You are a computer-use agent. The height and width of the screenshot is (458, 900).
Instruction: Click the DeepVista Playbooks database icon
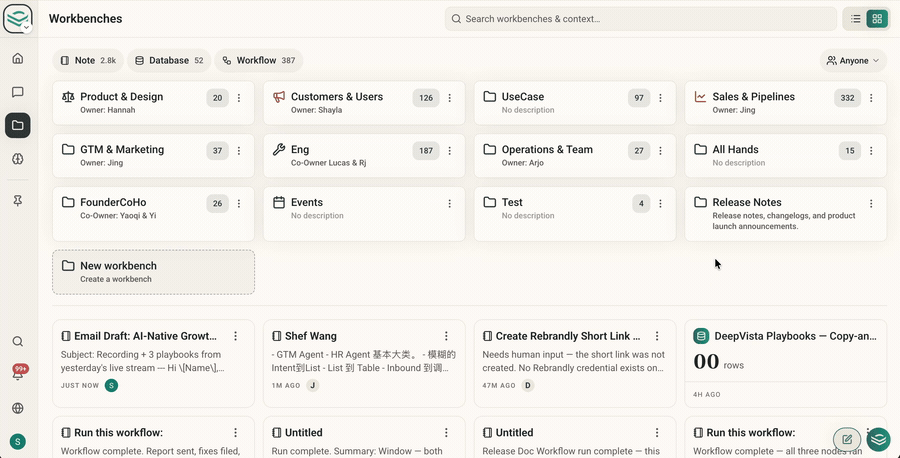(x=701, y=336)
